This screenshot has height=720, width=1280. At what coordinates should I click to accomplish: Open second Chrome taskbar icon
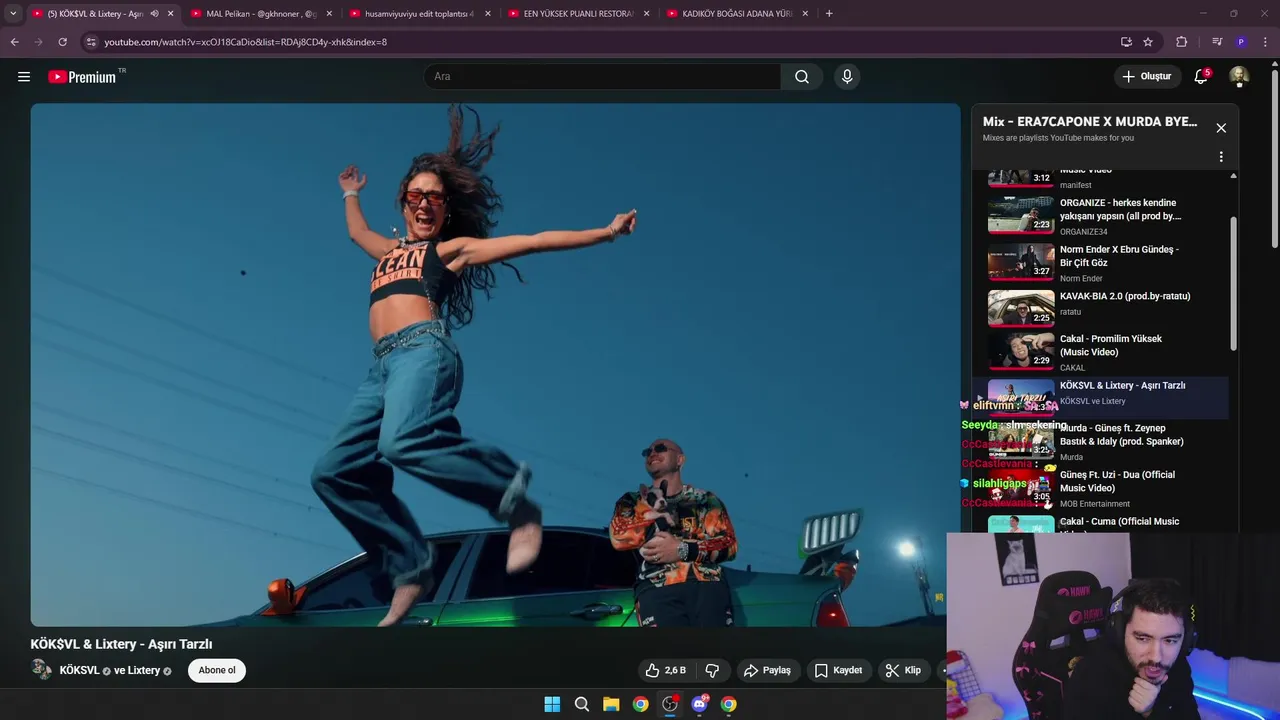pyautogui.click(x=729, y=704)
